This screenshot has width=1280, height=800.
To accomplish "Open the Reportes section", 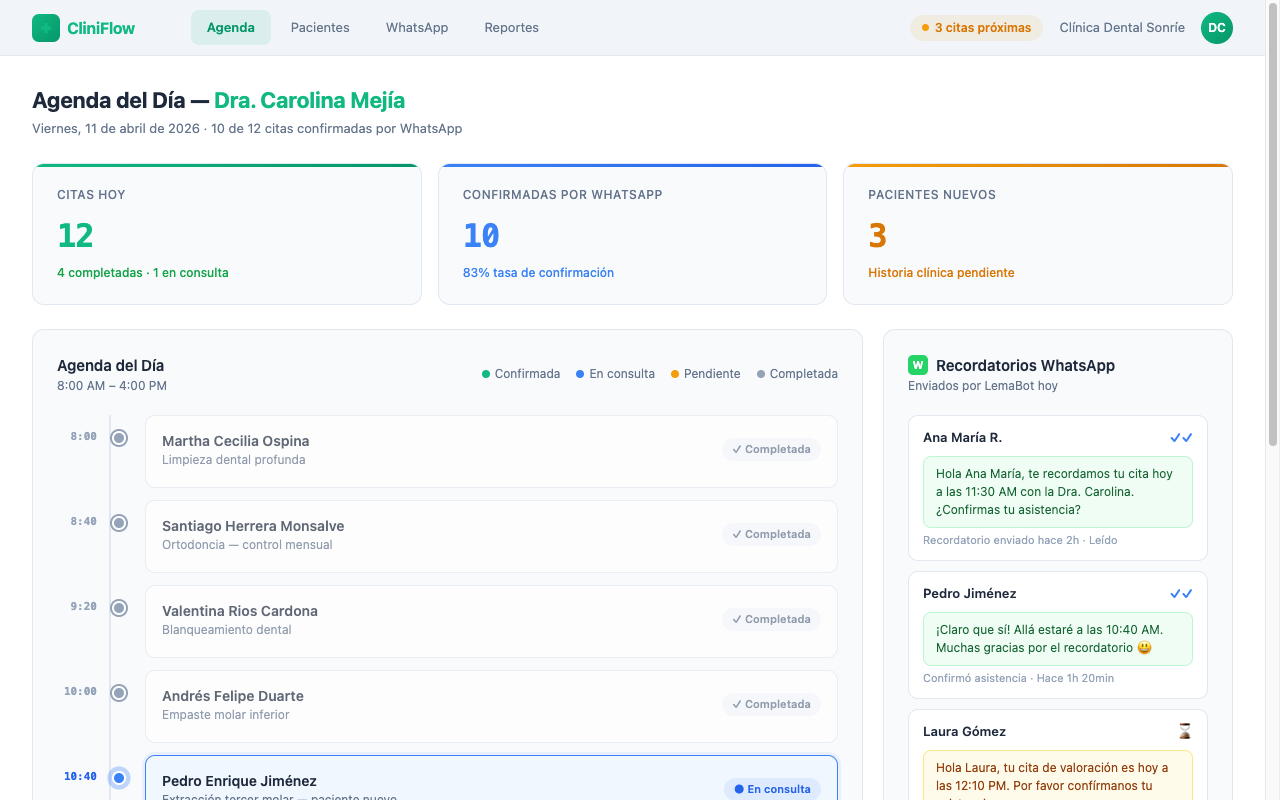I will pyautogui.click(x=511, y=27).
